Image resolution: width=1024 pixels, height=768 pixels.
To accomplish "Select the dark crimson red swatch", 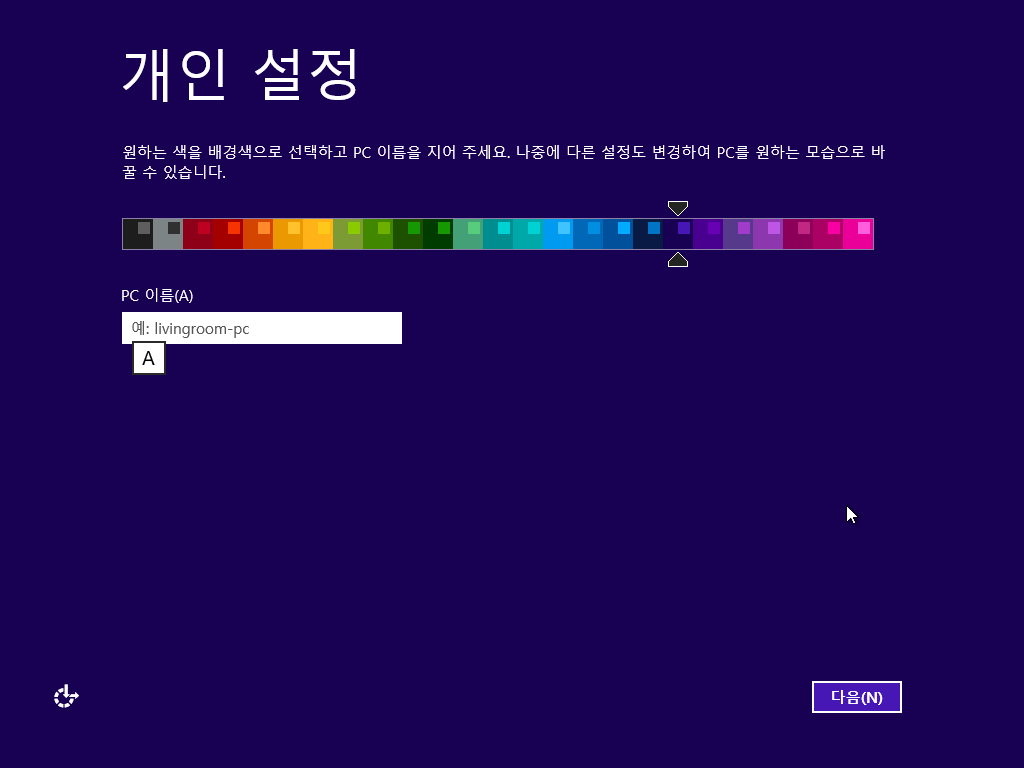I will [198, 234].
